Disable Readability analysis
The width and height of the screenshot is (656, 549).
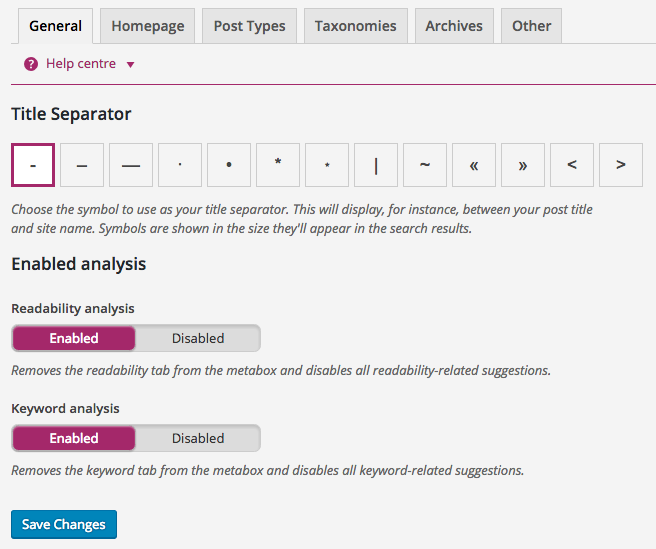[x=198, y=338]
